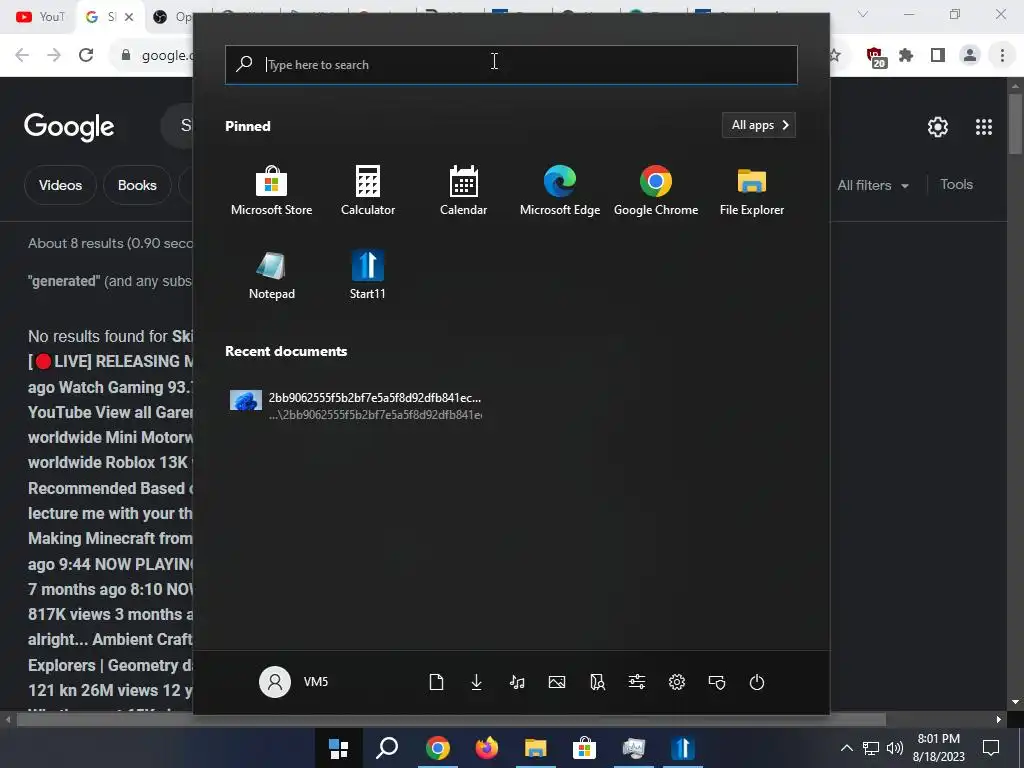Click the Google logo on the page
This screenshot has width=1024, height=768.
[x=69, y=127]
